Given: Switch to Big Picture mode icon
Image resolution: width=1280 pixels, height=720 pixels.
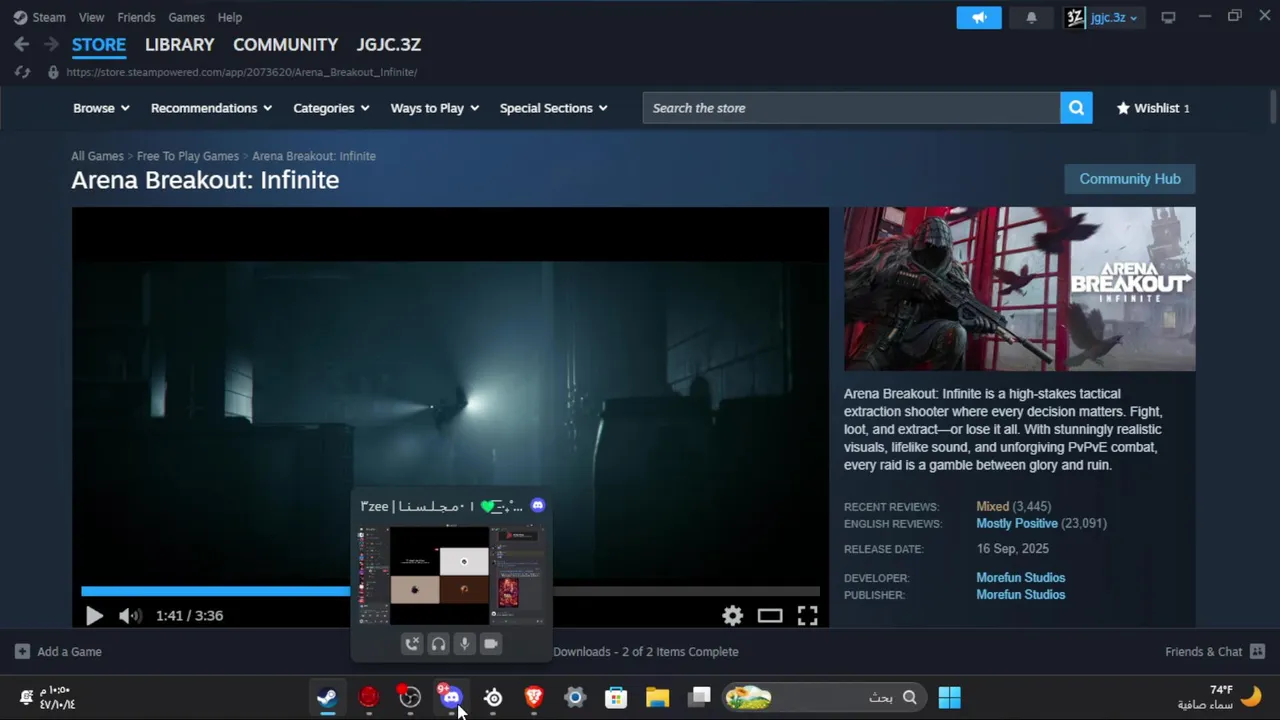Looking at the screenshot, I should coord(1168,17).
